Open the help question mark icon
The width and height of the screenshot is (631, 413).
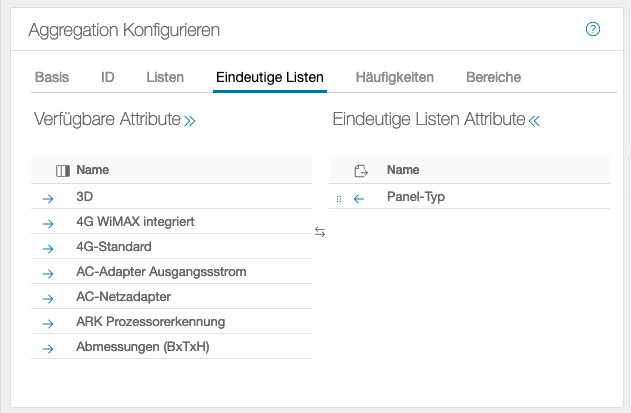point(592,29)
